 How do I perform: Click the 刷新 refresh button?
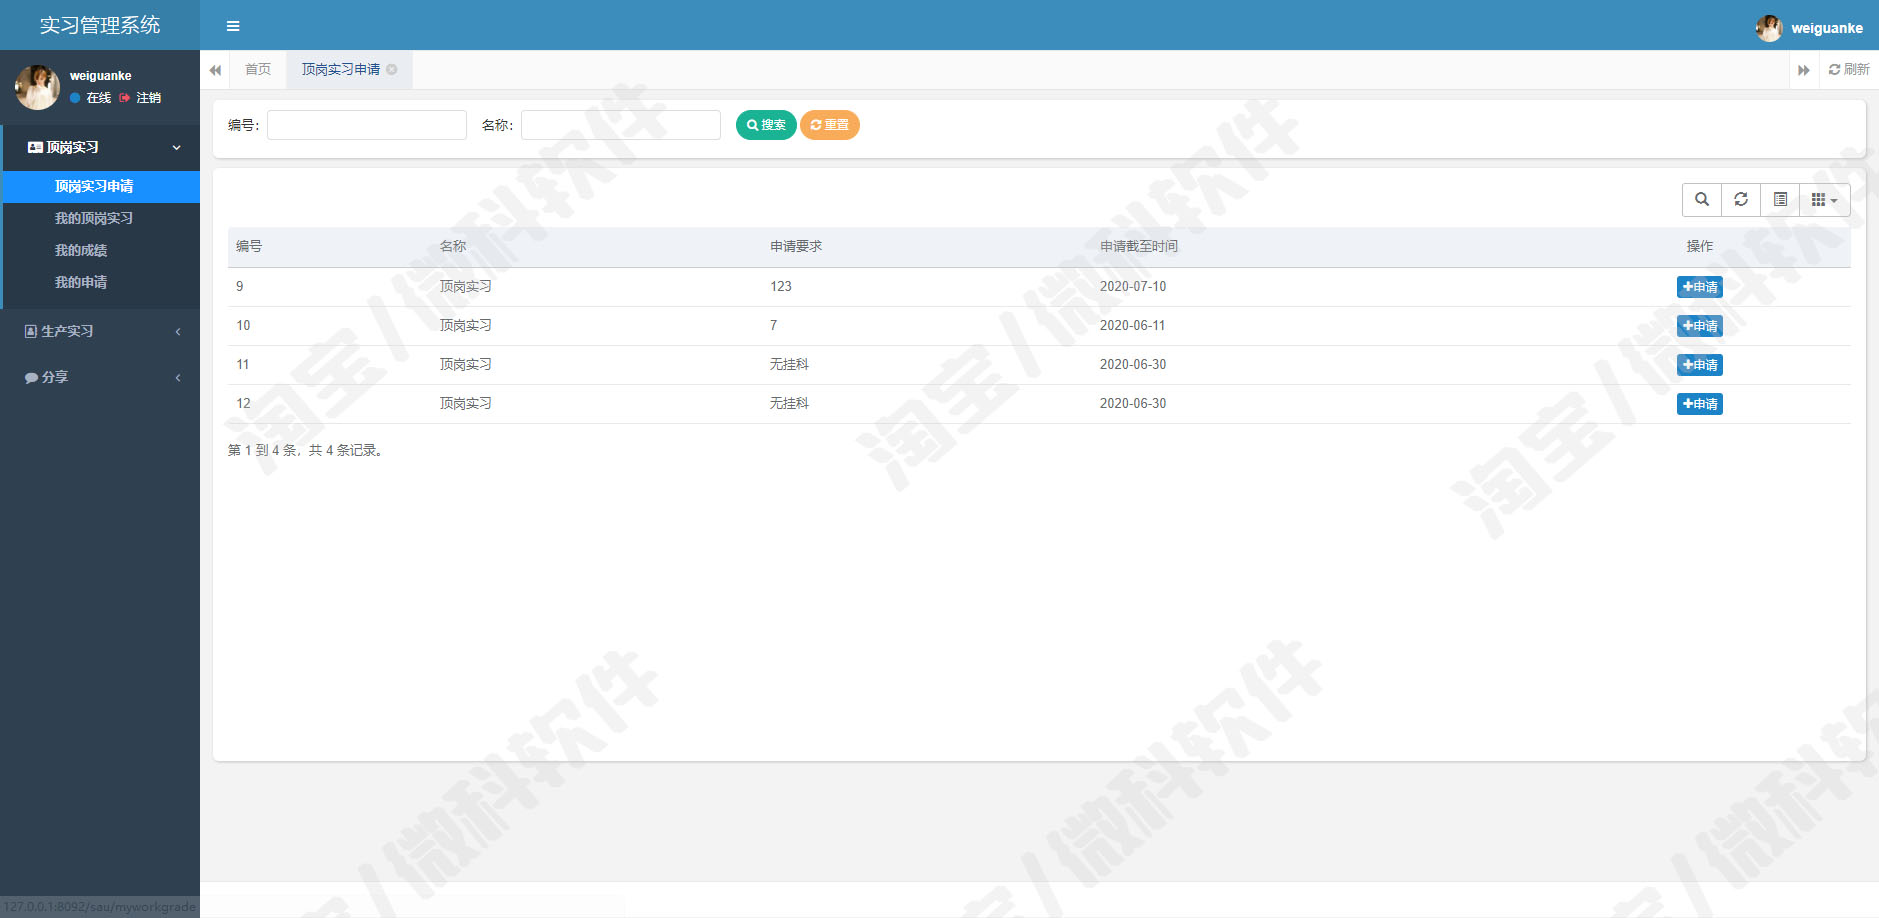[1849, 69]
